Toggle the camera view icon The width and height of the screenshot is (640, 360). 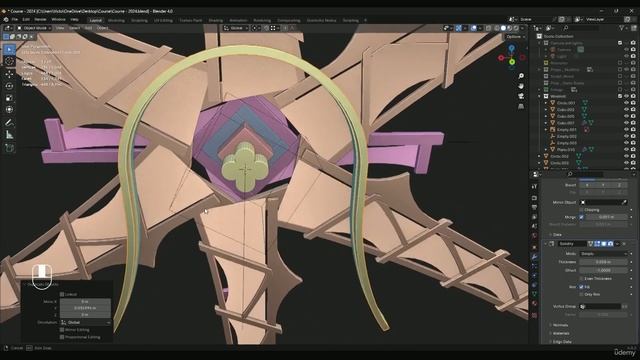521,96
